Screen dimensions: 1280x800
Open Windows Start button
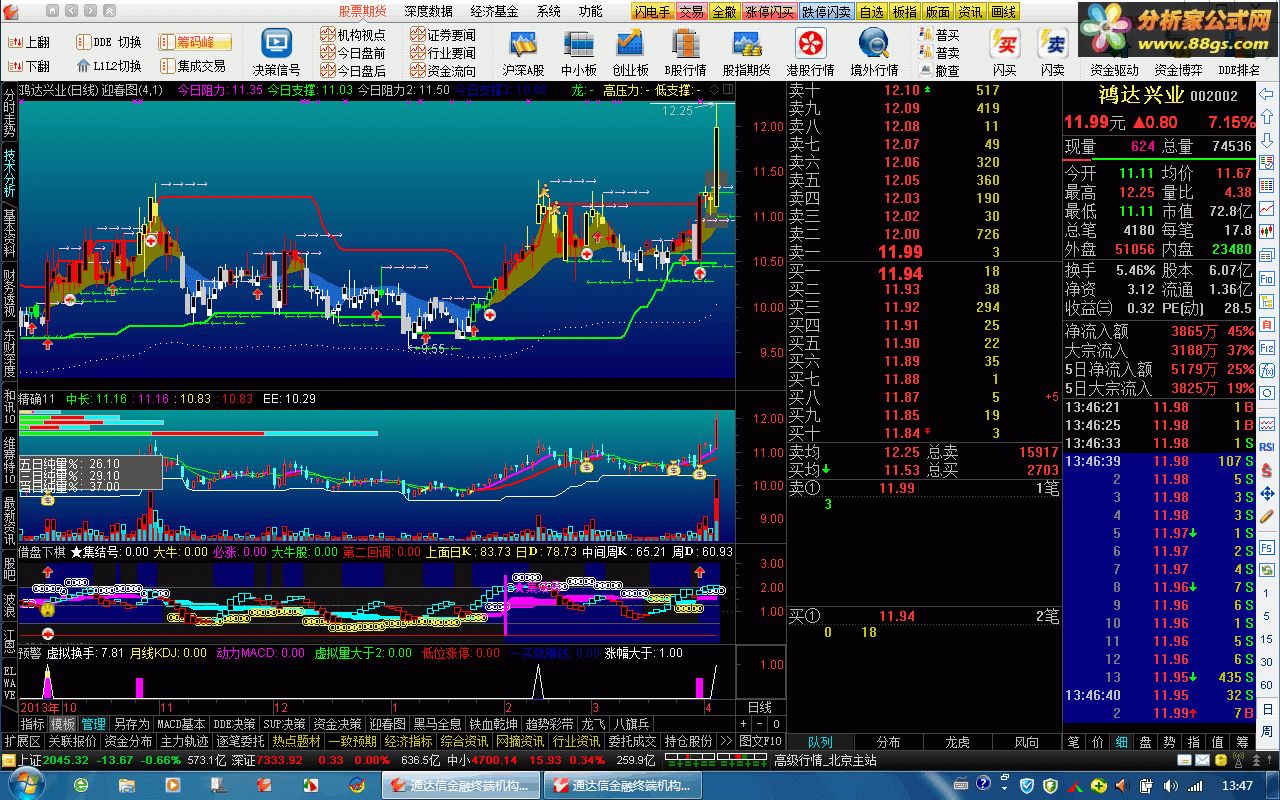tap(26, 785)
